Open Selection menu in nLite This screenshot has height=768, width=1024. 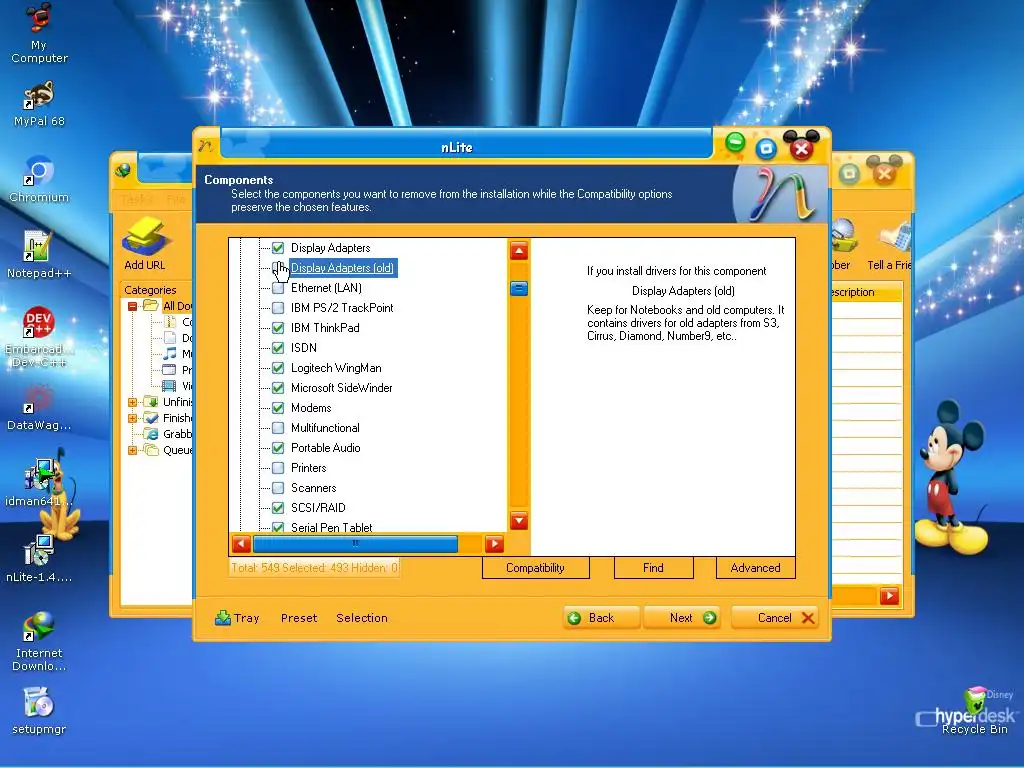pyautogui.click(x=362, y=618)
